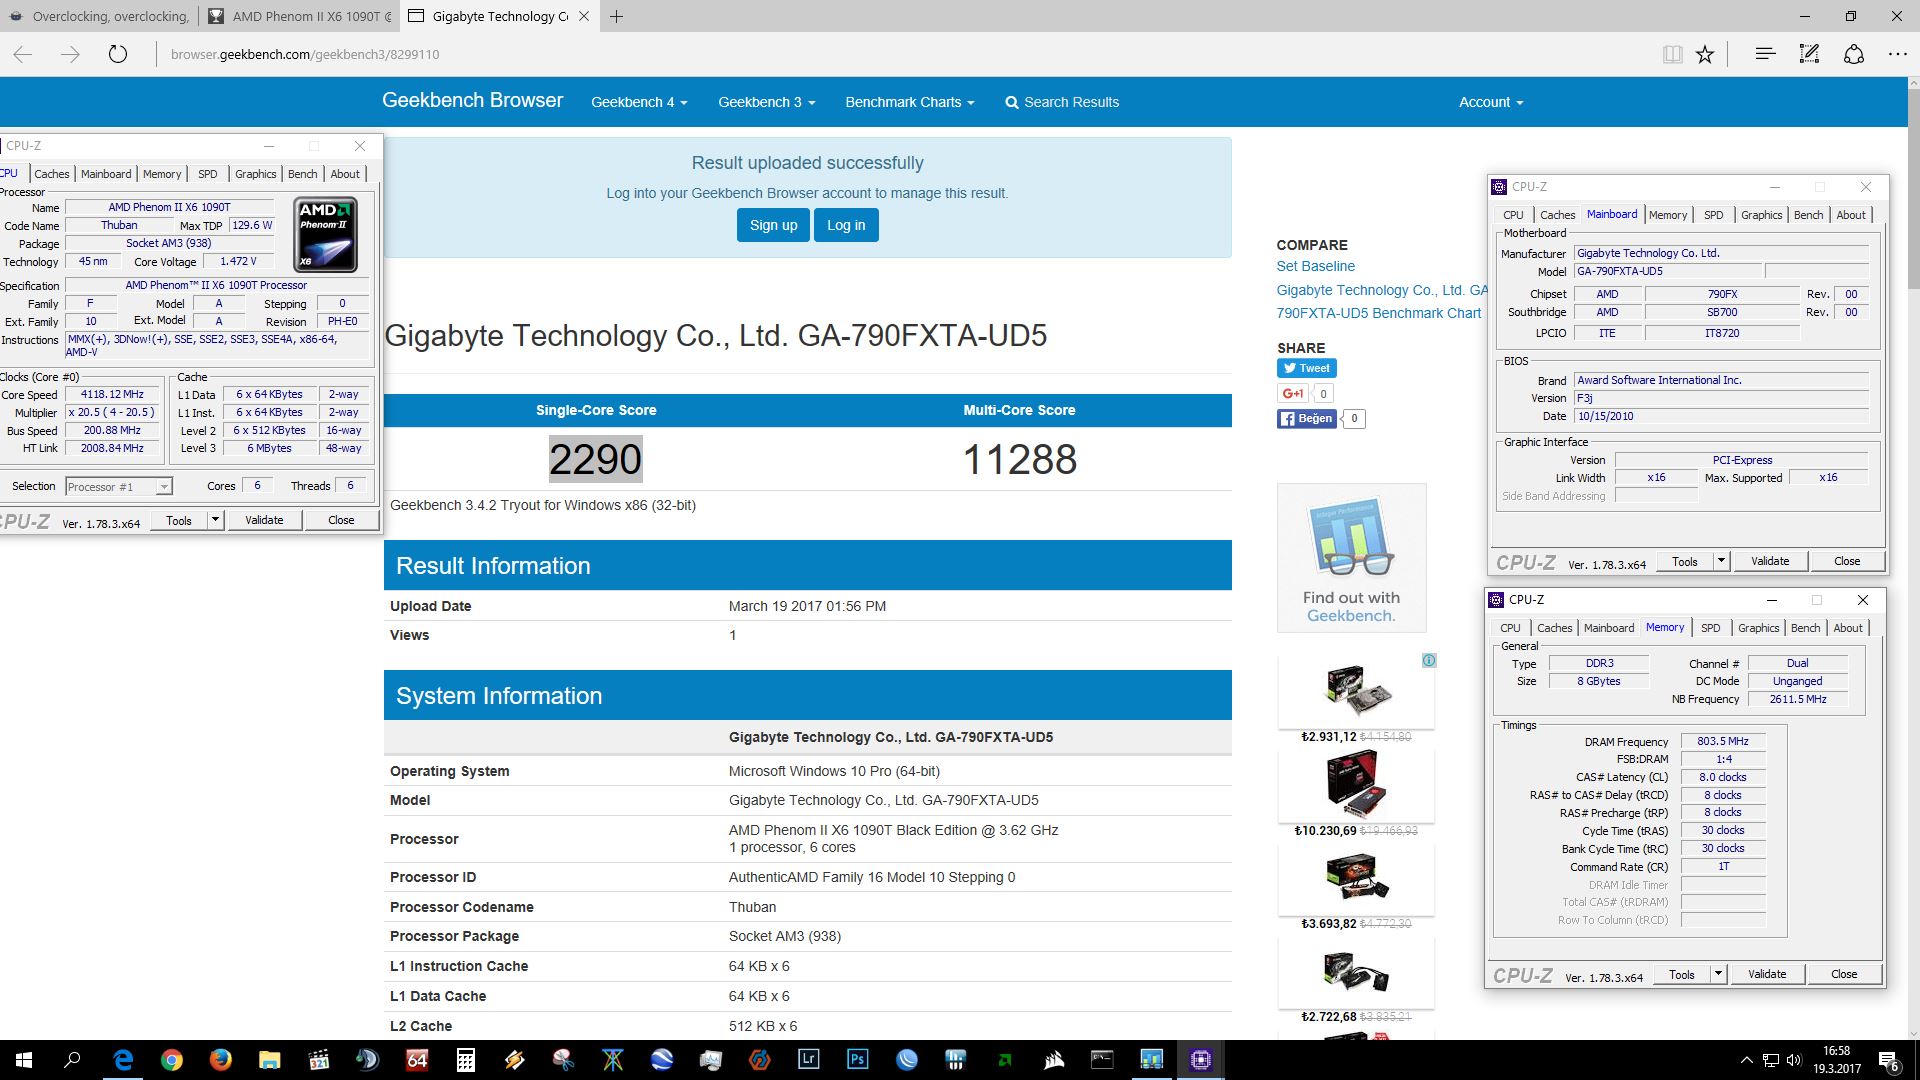Switch to Overclocking browser tab
The width and height of the screenshot is (1920, 1080).
[x=99, y=16]
